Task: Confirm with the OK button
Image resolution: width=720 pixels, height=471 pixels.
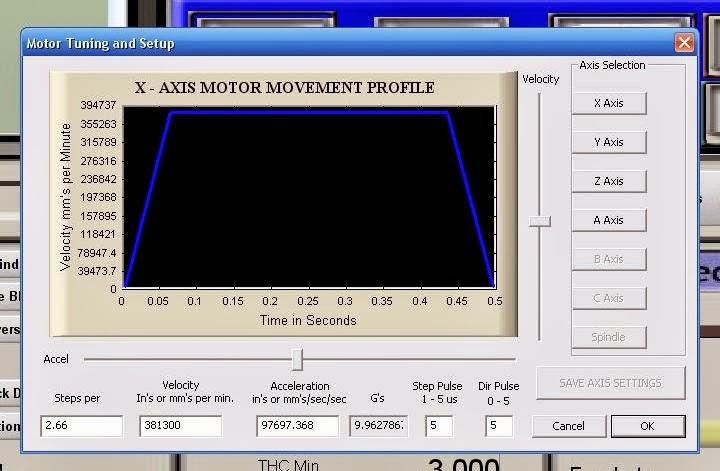Action: click(648, 426)
